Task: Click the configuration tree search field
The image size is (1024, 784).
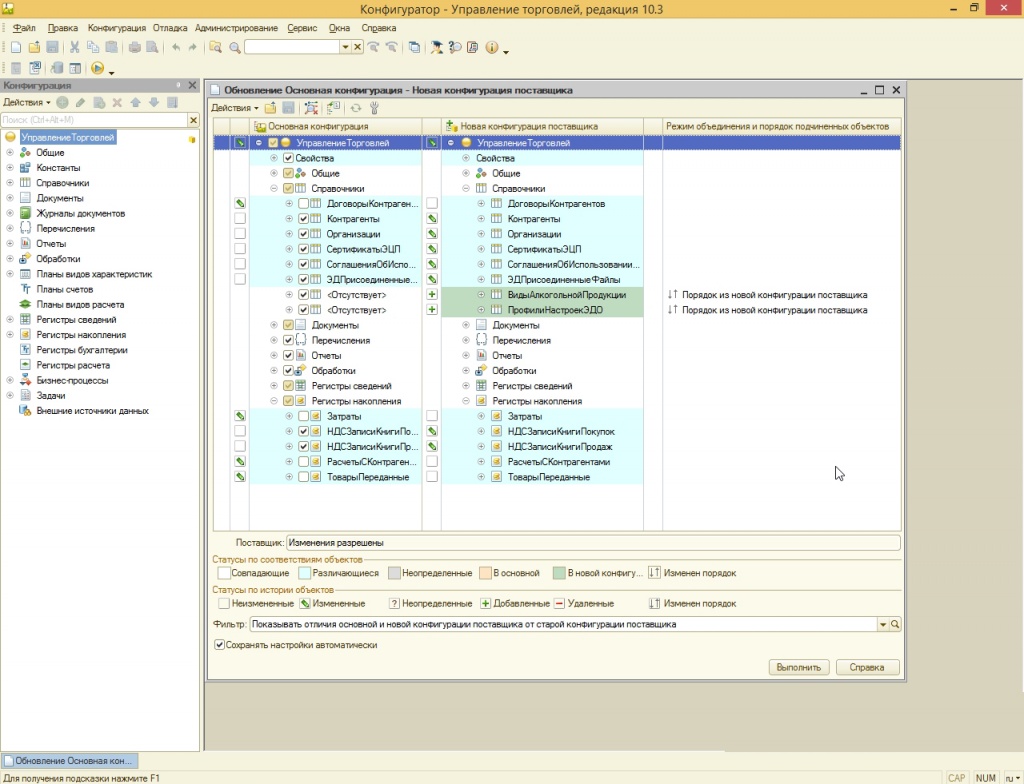Action: (95, 120)
